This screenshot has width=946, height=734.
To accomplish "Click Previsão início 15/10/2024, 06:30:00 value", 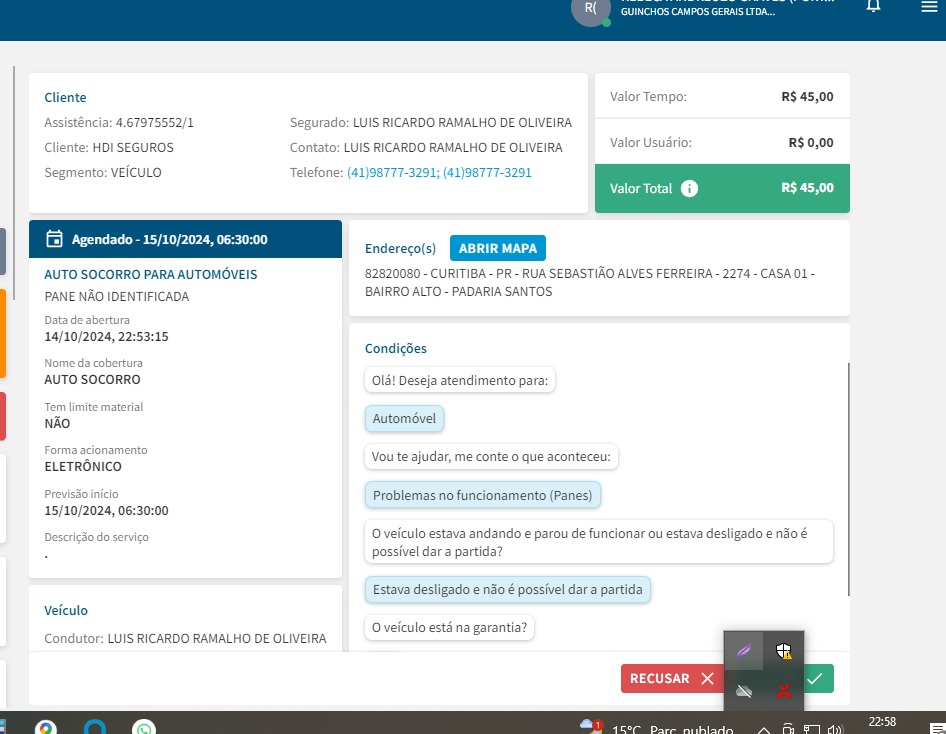I will (x=106, y=510).
